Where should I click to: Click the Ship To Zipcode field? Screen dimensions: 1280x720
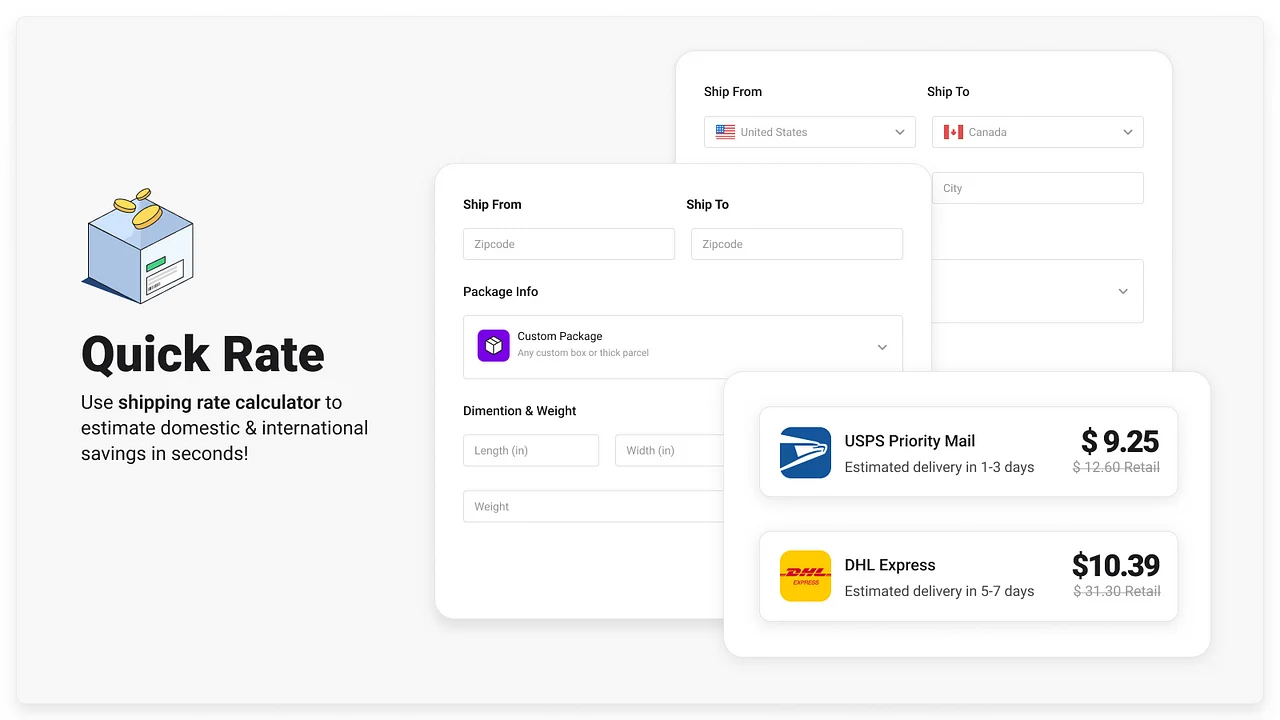pyautogui.click(x=796, y=244)
